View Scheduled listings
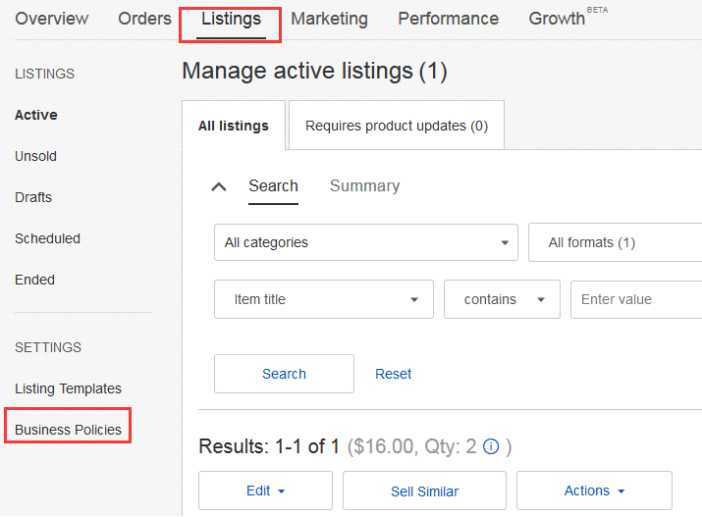Image resolution: width=702 pixels, height=517 pixels. coord(47,239)
